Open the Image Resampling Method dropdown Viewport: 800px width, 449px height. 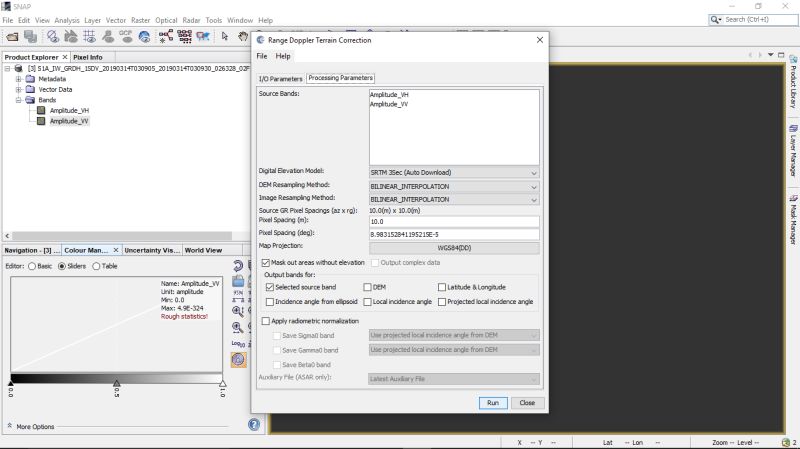point(454,199)
